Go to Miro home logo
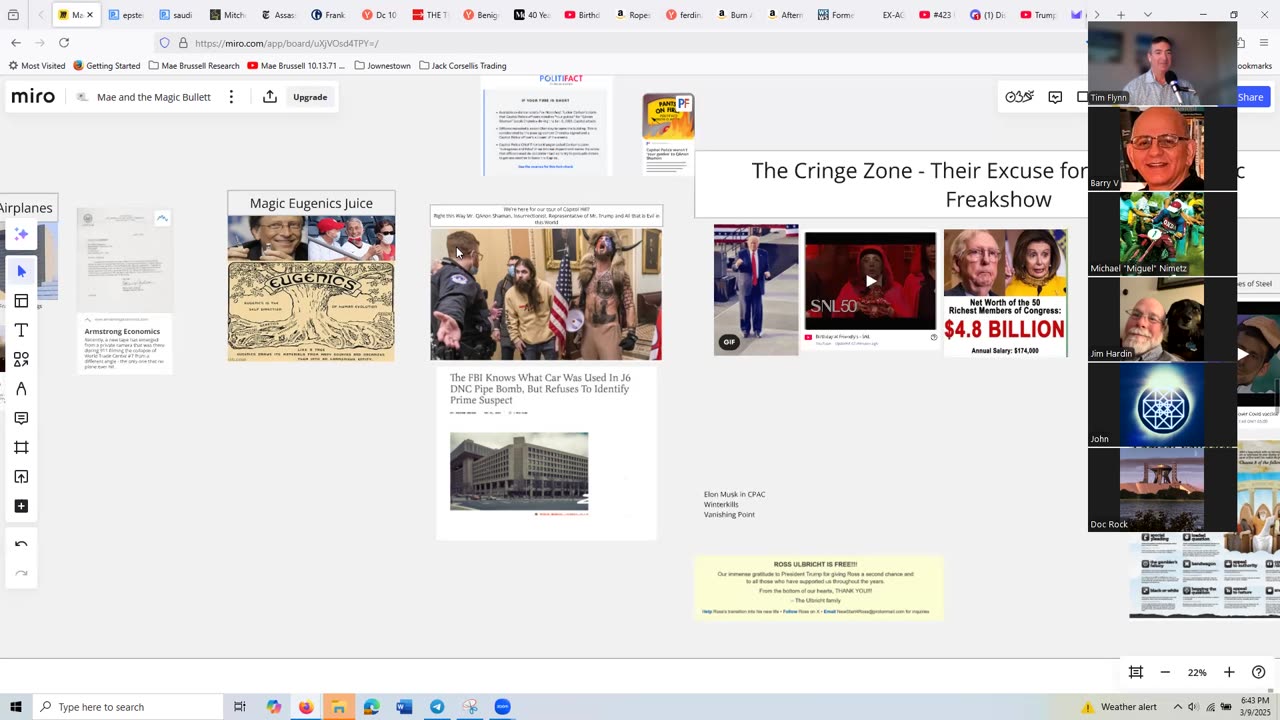Screen dimensions: 1280x720 pyautogui.click(x=33, y=97)
